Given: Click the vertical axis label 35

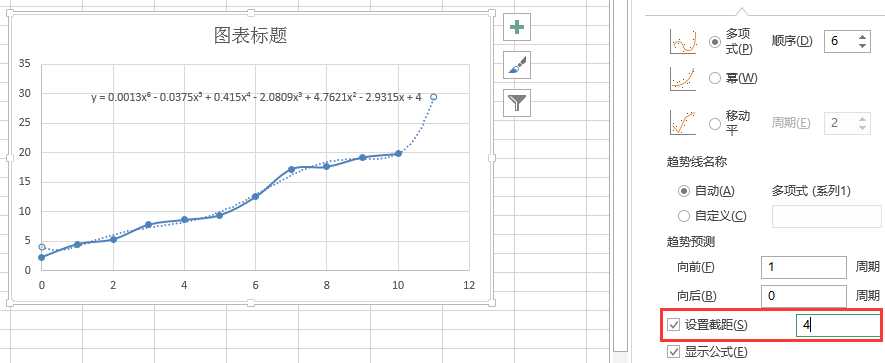Looking at the screenshot, I should [x=24, y=63].
